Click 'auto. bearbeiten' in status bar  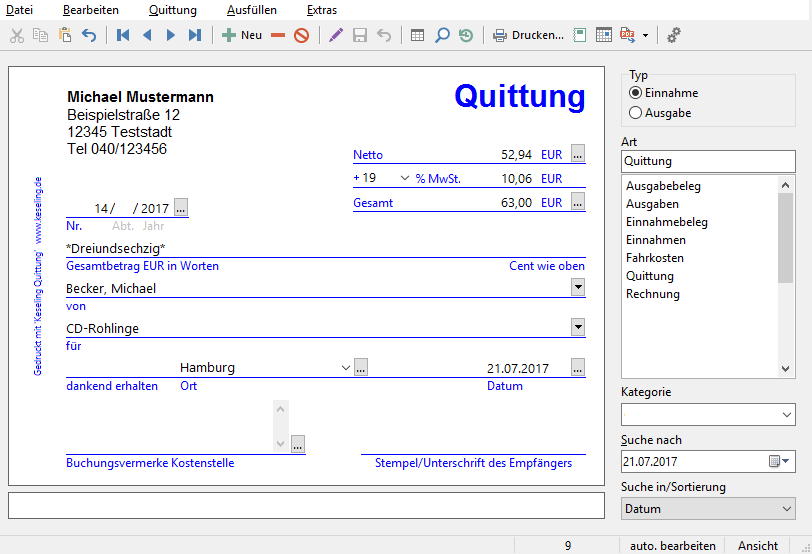pos(673,546)
